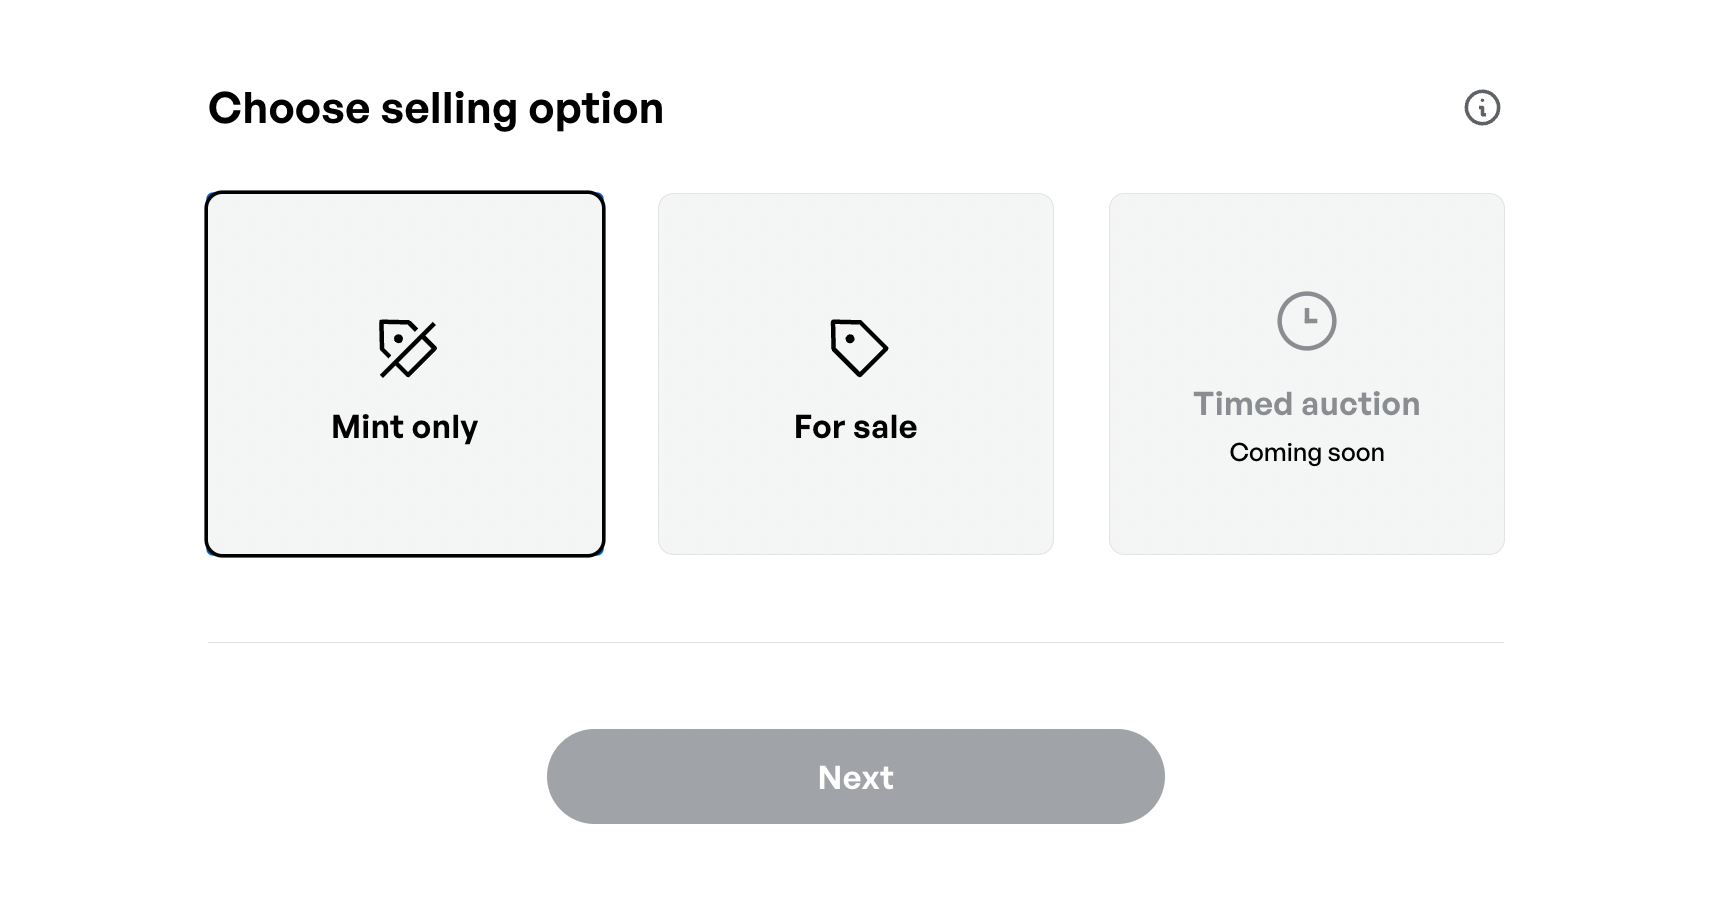1716x904 pixels.
Task: Click the "Choose selling option" heading
Action: point(436,108)
